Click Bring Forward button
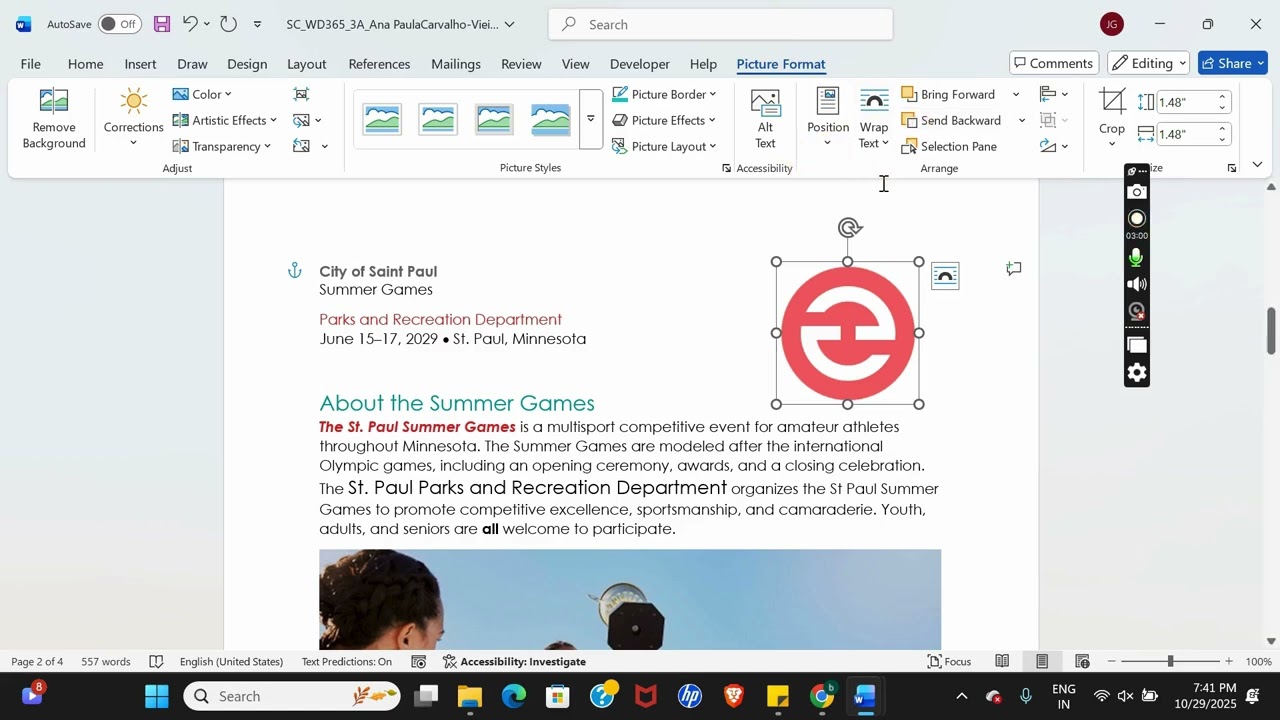 point(949,94)
